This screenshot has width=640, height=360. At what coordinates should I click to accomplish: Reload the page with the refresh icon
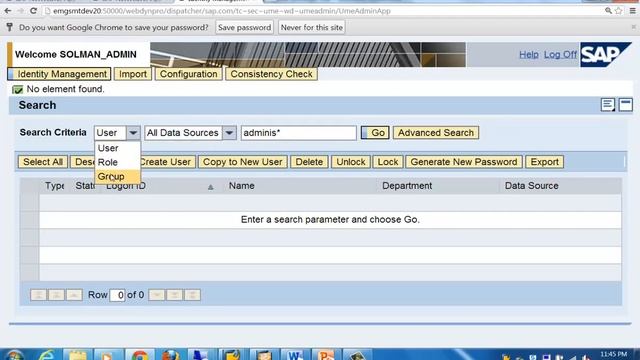click(33, 11)
